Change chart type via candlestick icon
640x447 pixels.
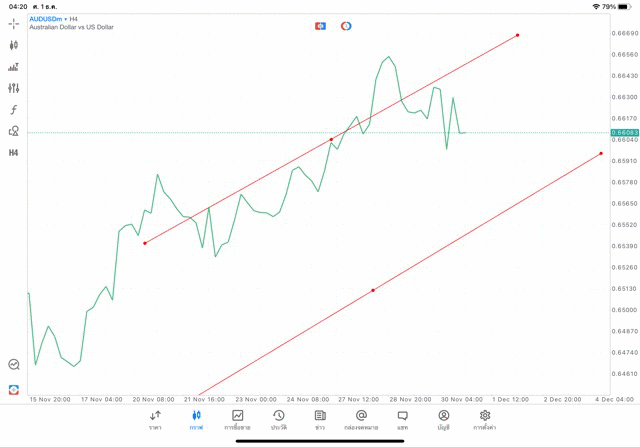click(x=14, y=45)
